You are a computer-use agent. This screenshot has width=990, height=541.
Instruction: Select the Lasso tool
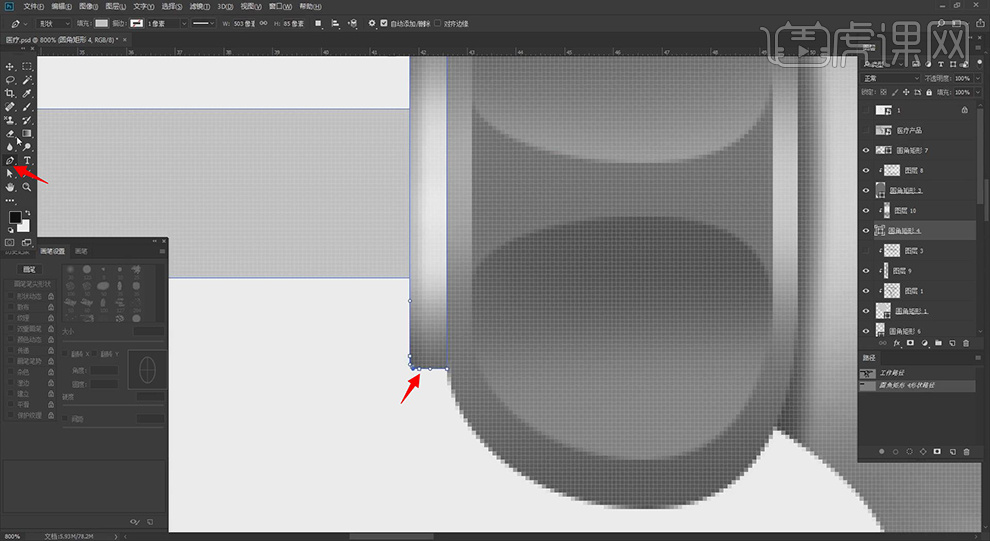tap(9, 80)
